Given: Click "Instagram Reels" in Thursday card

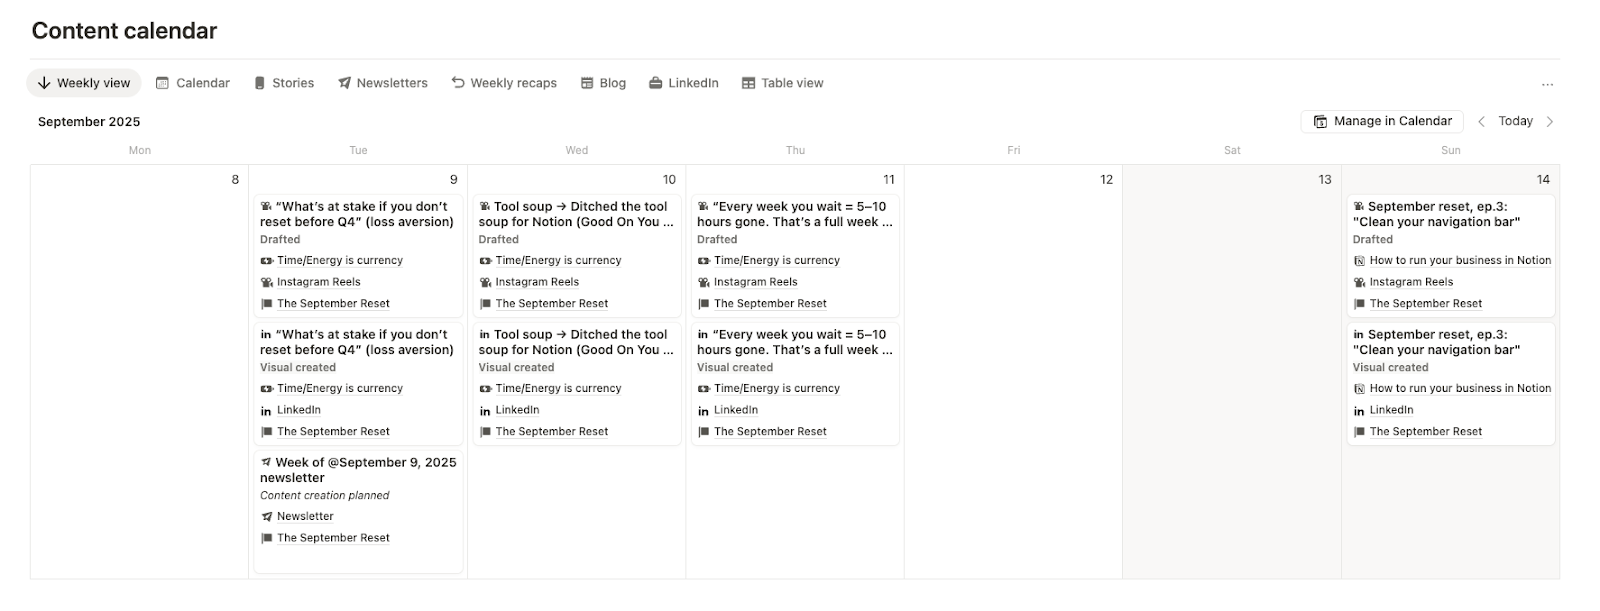Looking at the screenshot, I should coord(756,283).
